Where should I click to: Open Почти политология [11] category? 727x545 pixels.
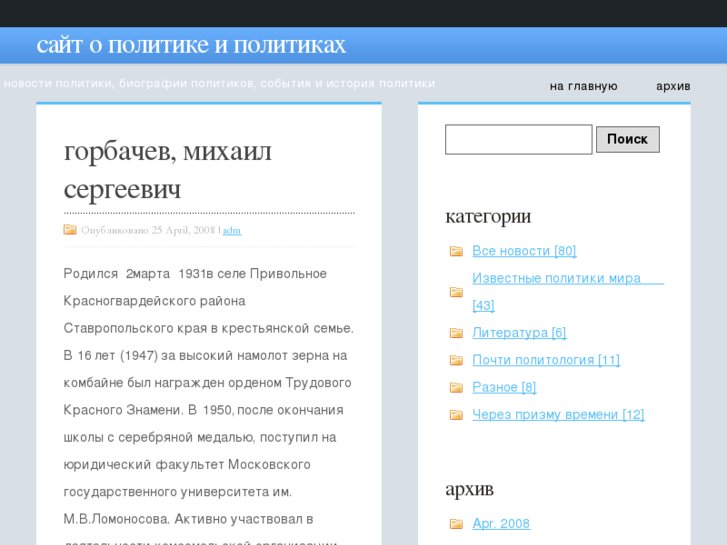pos(546,360)
